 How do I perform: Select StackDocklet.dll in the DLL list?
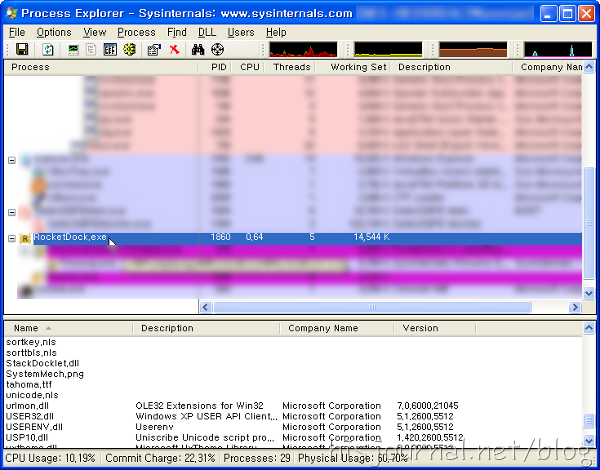(x=42, y=364)
